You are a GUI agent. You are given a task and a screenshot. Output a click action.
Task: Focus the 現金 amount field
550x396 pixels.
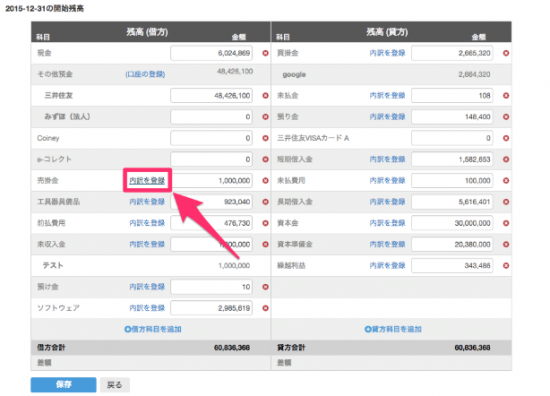click(x=212, y=53)
